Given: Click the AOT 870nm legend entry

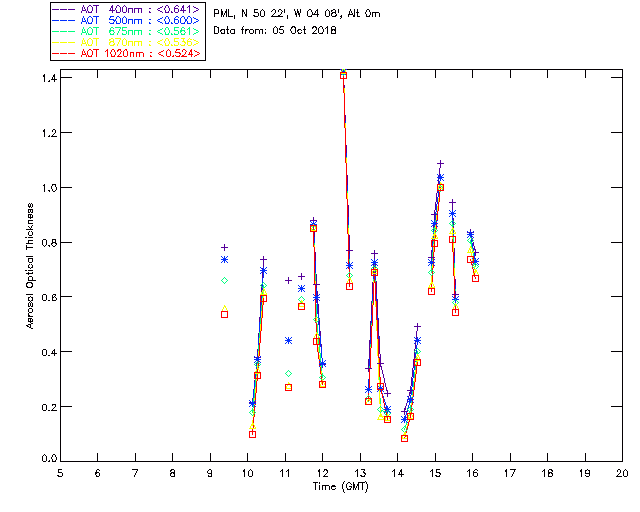Looking at the screenshot, I should [126, 42].
